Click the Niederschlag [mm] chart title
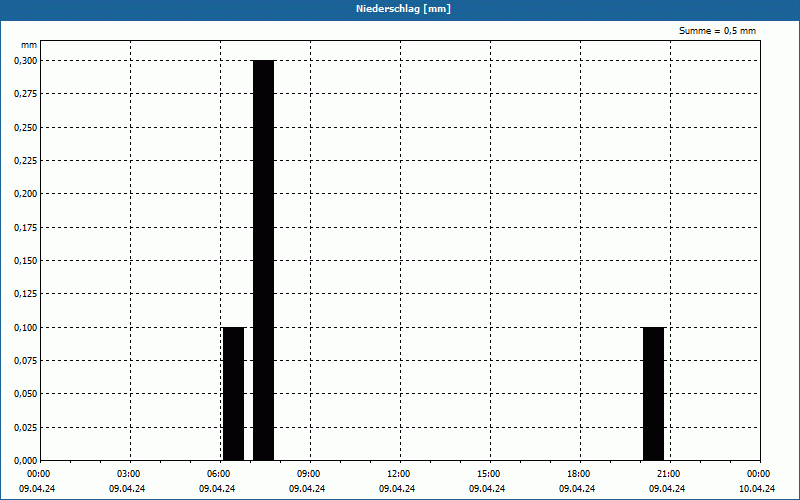 coord(403,9)
